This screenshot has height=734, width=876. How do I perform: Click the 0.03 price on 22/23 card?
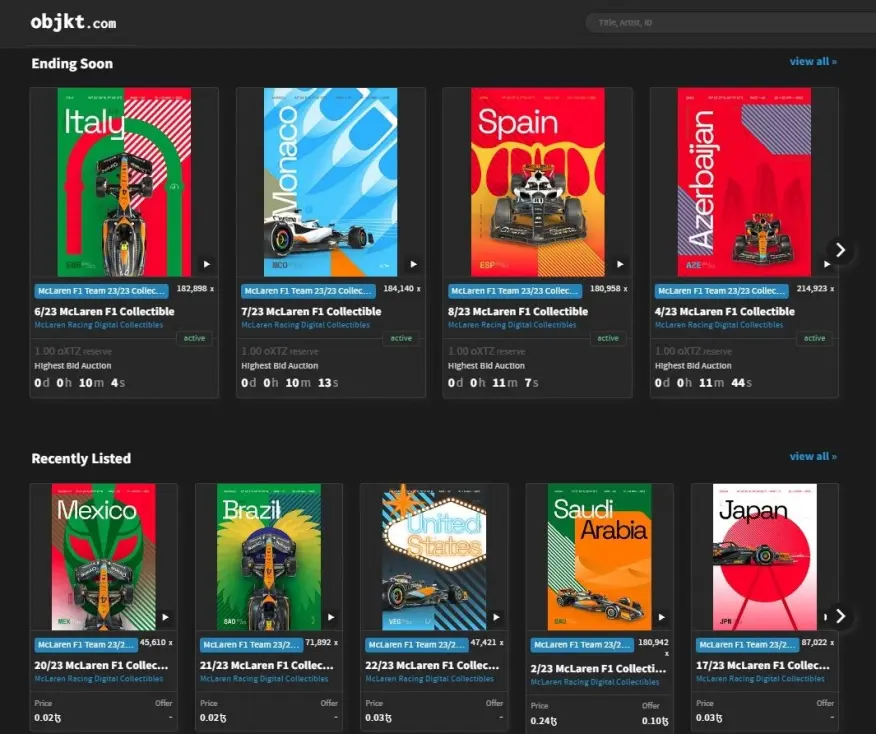378,717
